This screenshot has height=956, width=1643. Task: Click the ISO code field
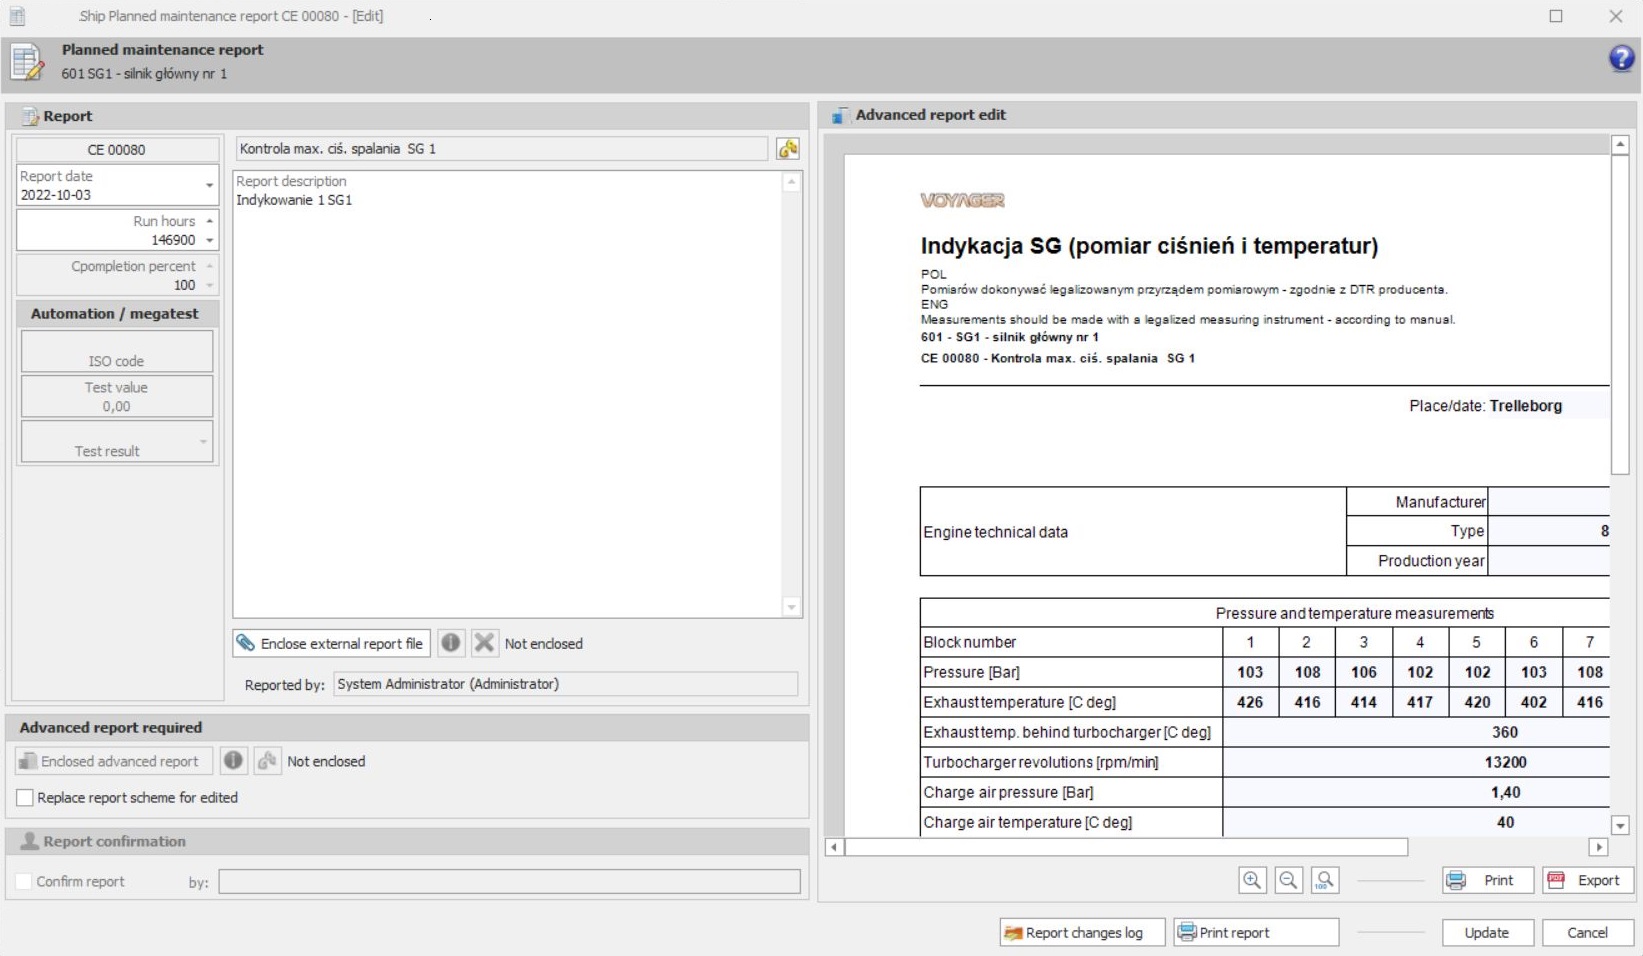tap(117, 351)
